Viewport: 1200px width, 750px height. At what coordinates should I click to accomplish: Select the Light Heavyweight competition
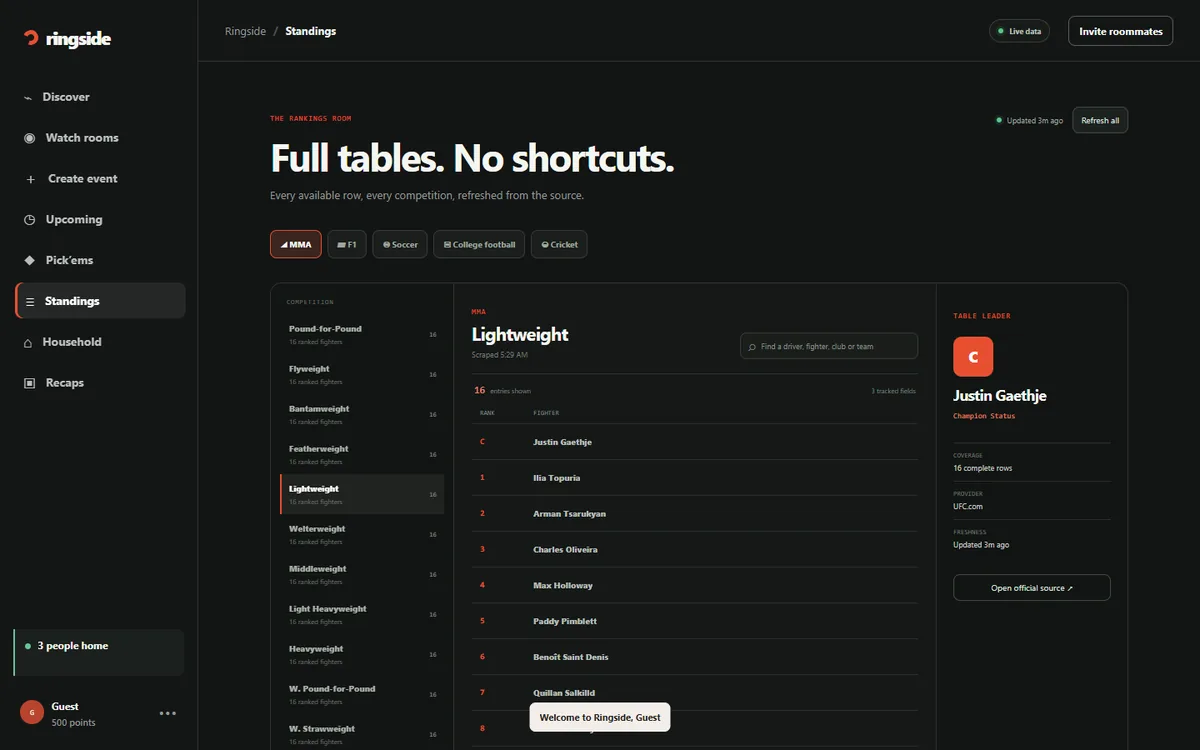point(362,614)
